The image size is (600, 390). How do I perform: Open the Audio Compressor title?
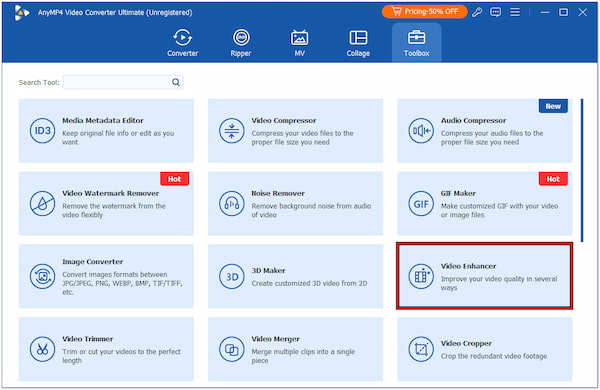point(473,121)
